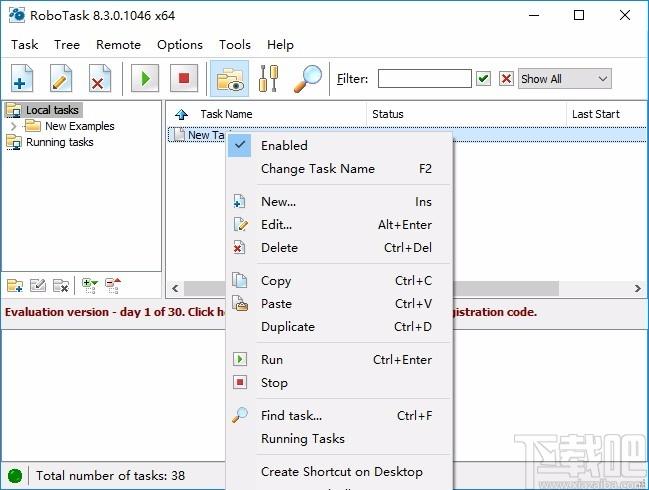Click the green Run Task toolbar button
This screenshot has height=490, width=649.
click(145, 78)
